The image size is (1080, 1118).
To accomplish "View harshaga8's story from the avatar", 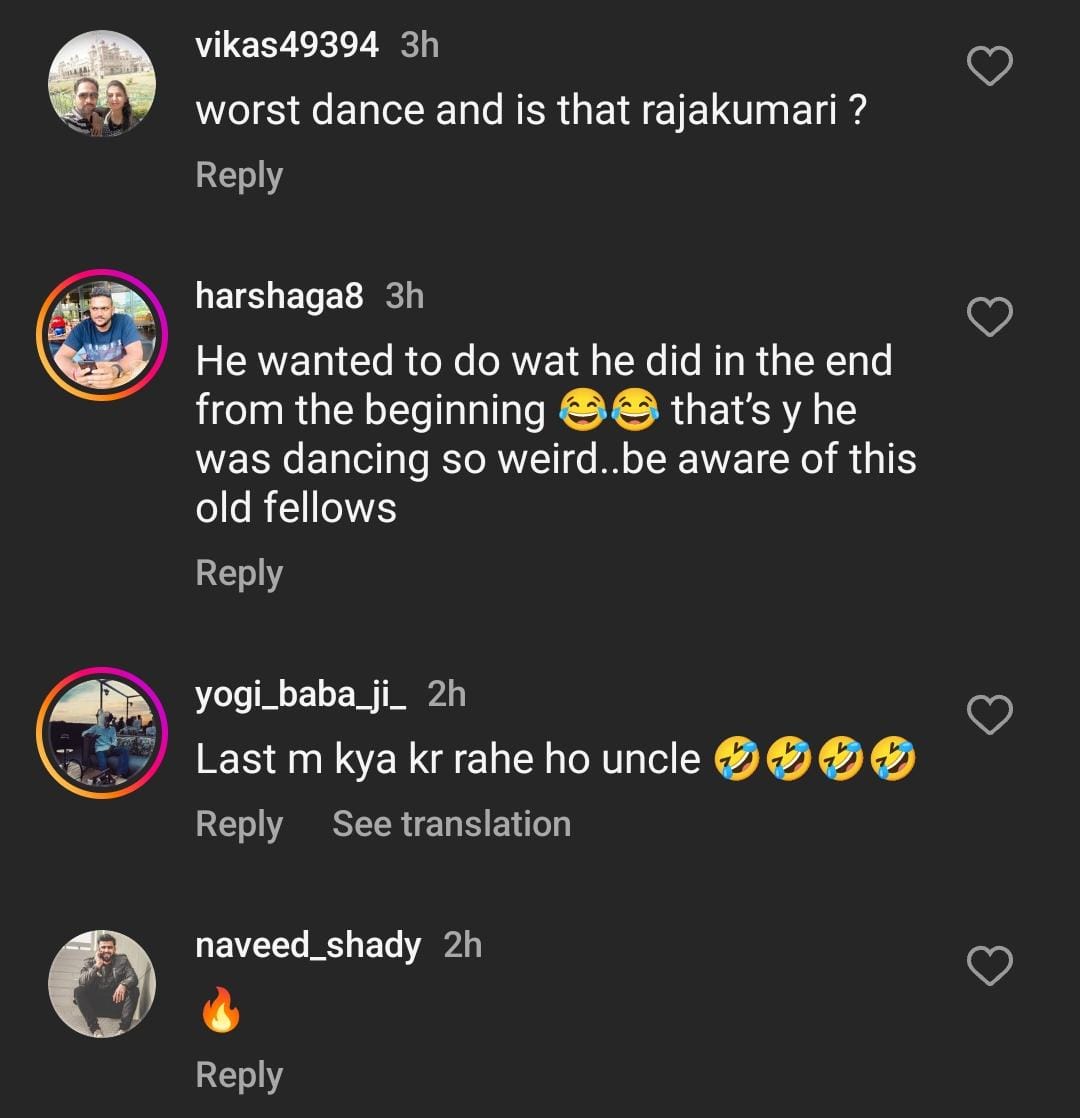I will (x=102, y=334).
